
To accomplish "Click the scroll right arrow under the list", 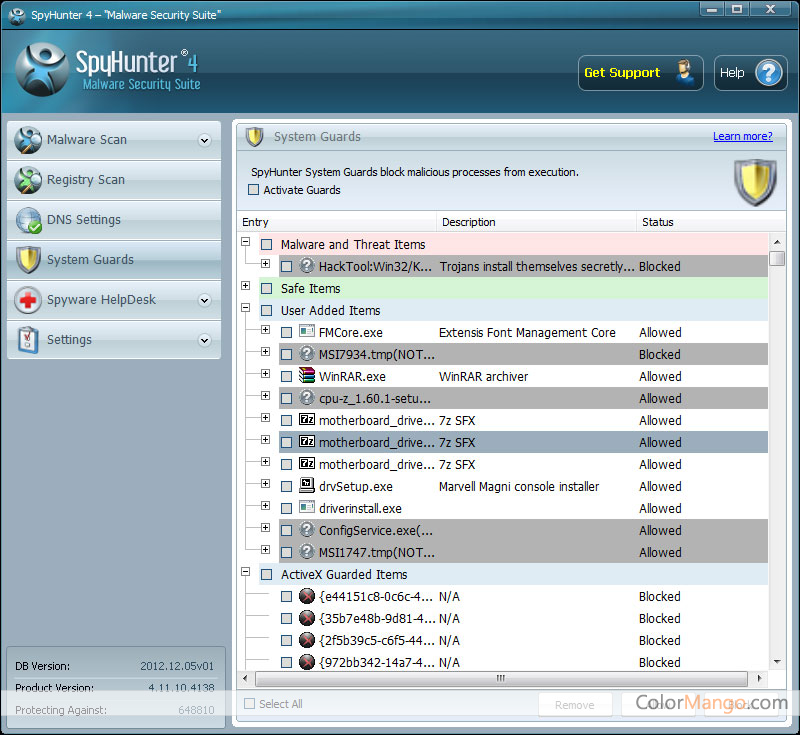I will [x=759, y=678].
